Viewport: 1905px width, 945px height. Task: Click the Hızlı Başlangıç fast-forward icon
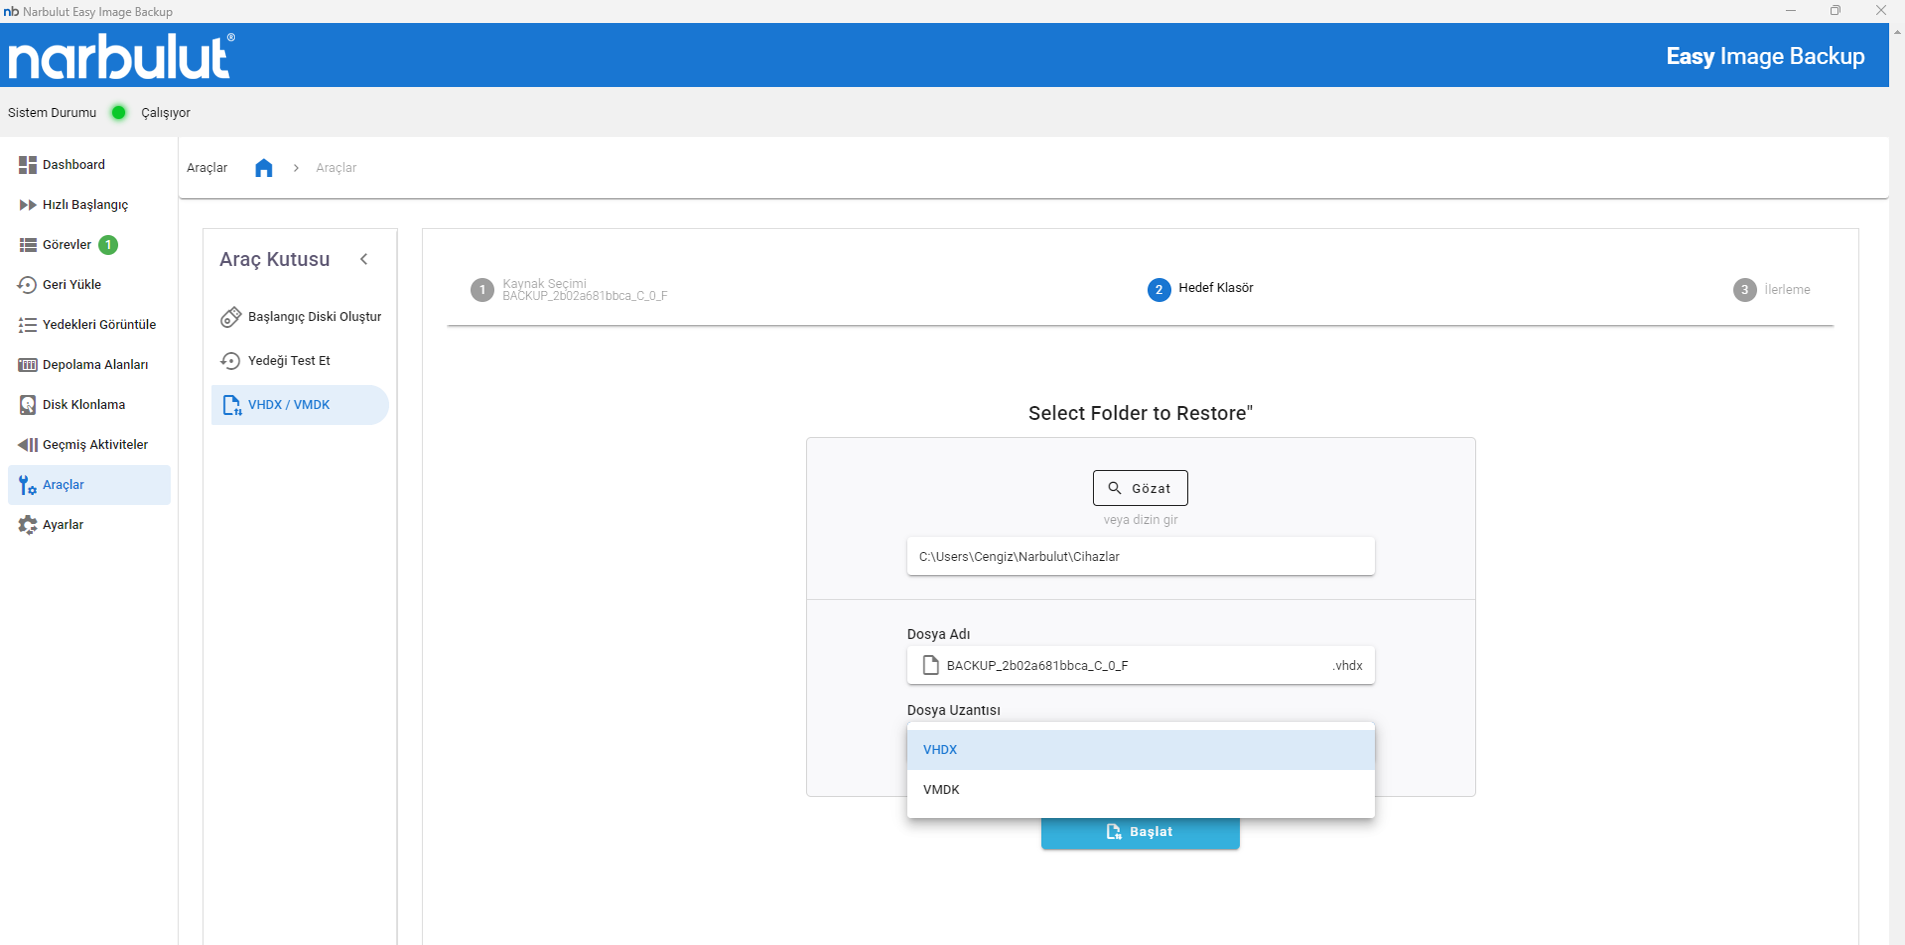click(27, 205)
